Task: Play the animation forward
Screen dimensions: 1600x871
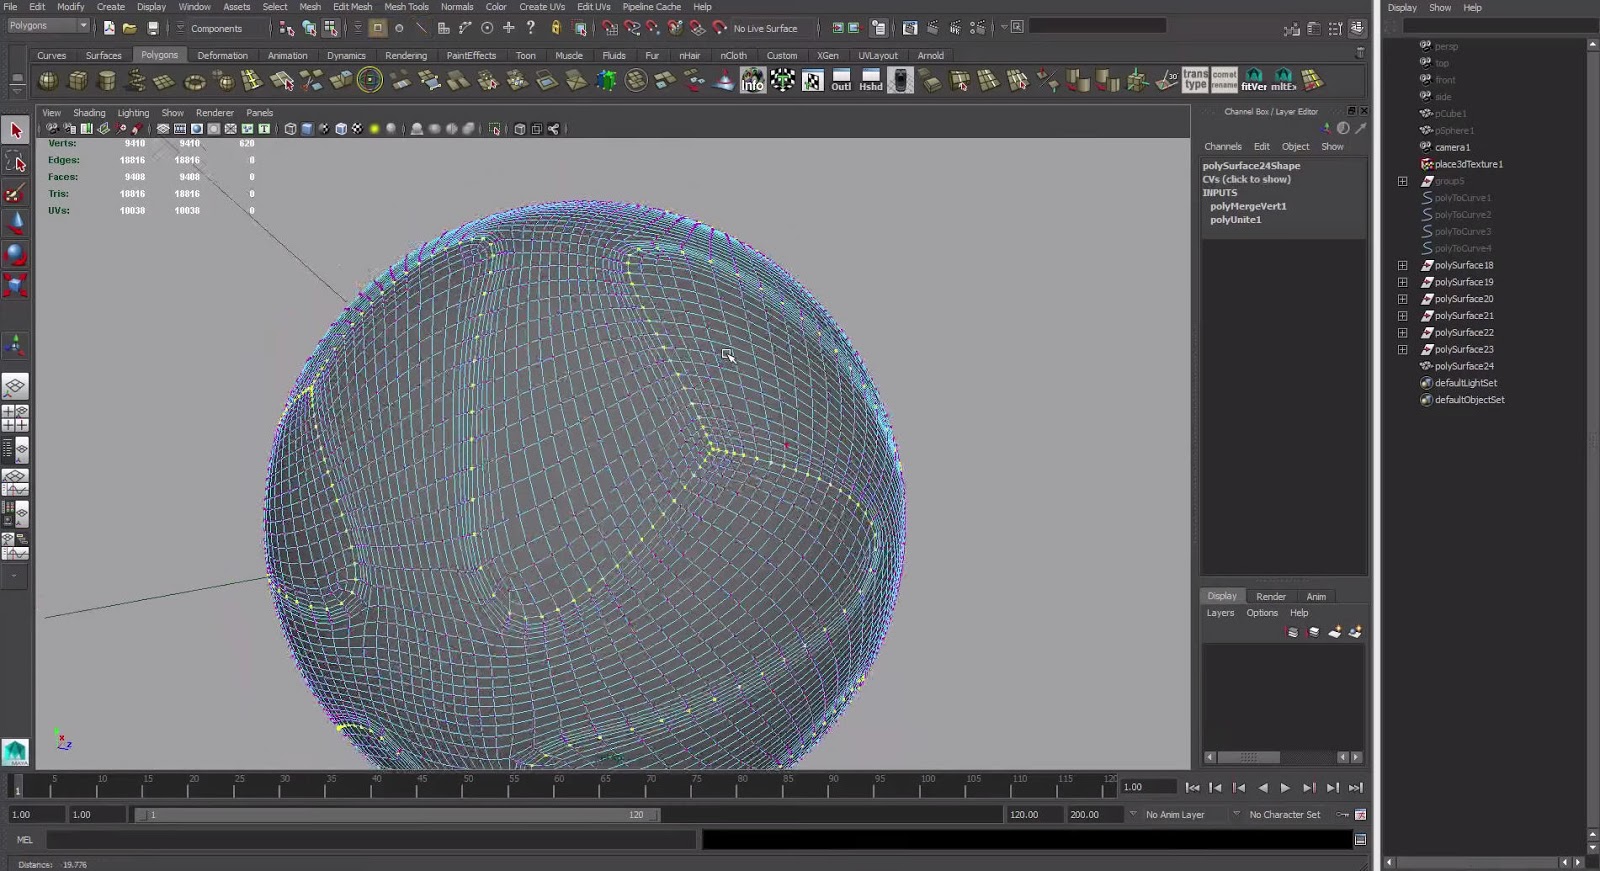Action: 1285,788
